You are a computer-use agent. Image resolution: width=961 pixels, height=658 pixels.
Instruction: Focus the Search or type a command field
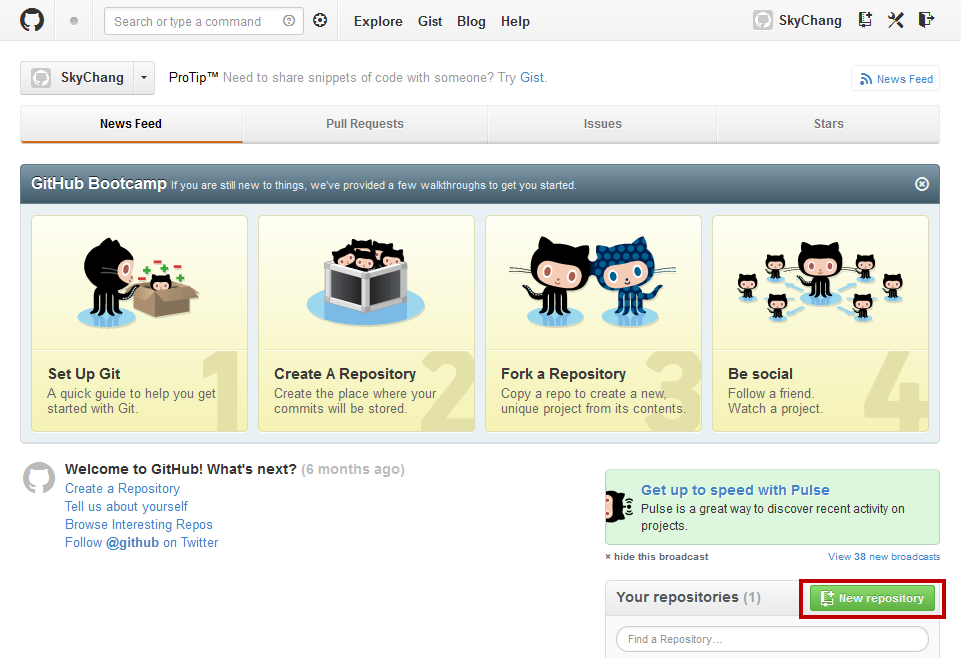pyautogui.click(x=204, y=21)
